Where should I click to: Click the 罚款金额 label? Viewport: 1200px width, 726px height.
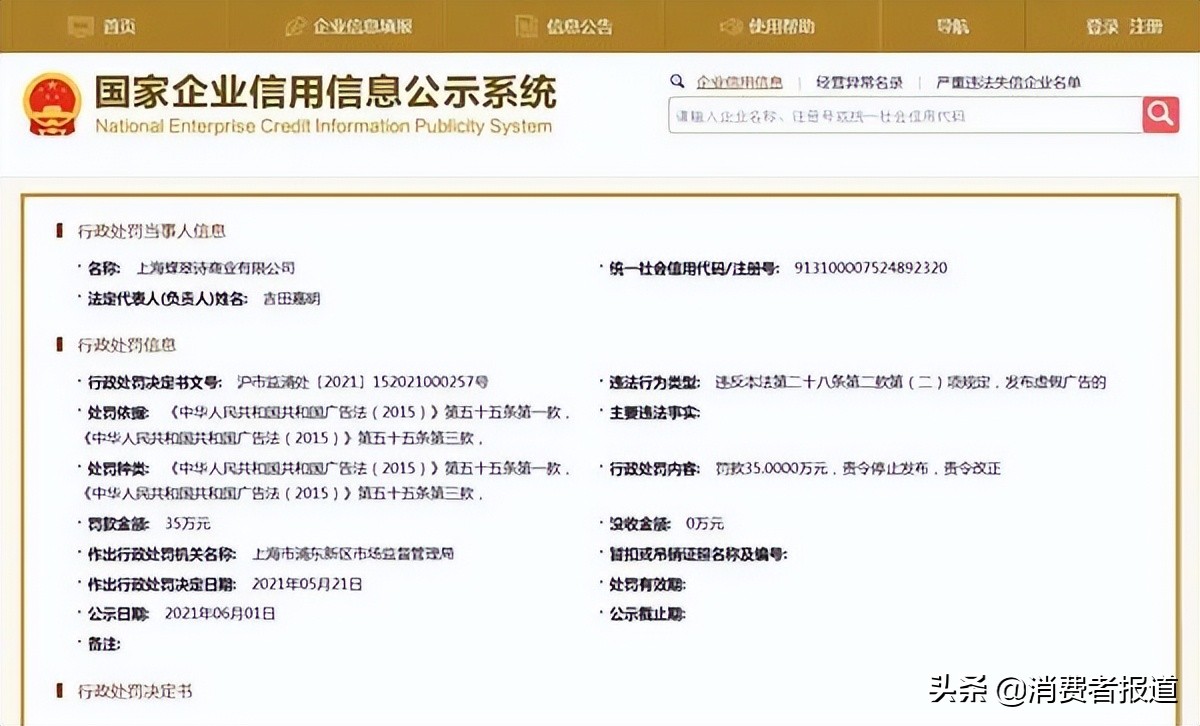pos(118,524)
